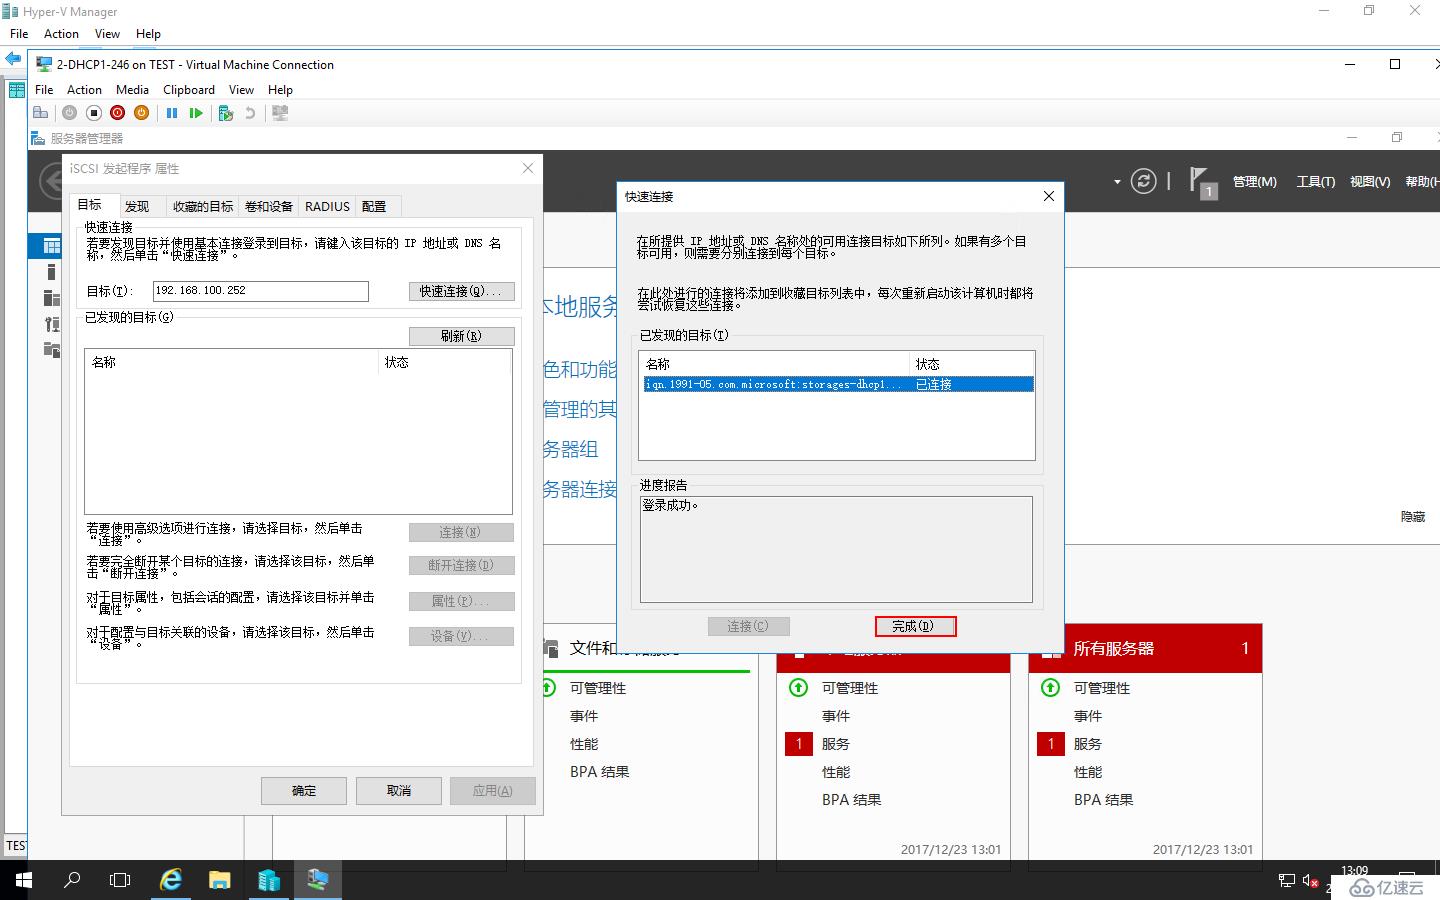The height and width of the screenshot is (900, 1440).
Task: Click Server Manager refresh icon
Action: tap(1143, 181)
